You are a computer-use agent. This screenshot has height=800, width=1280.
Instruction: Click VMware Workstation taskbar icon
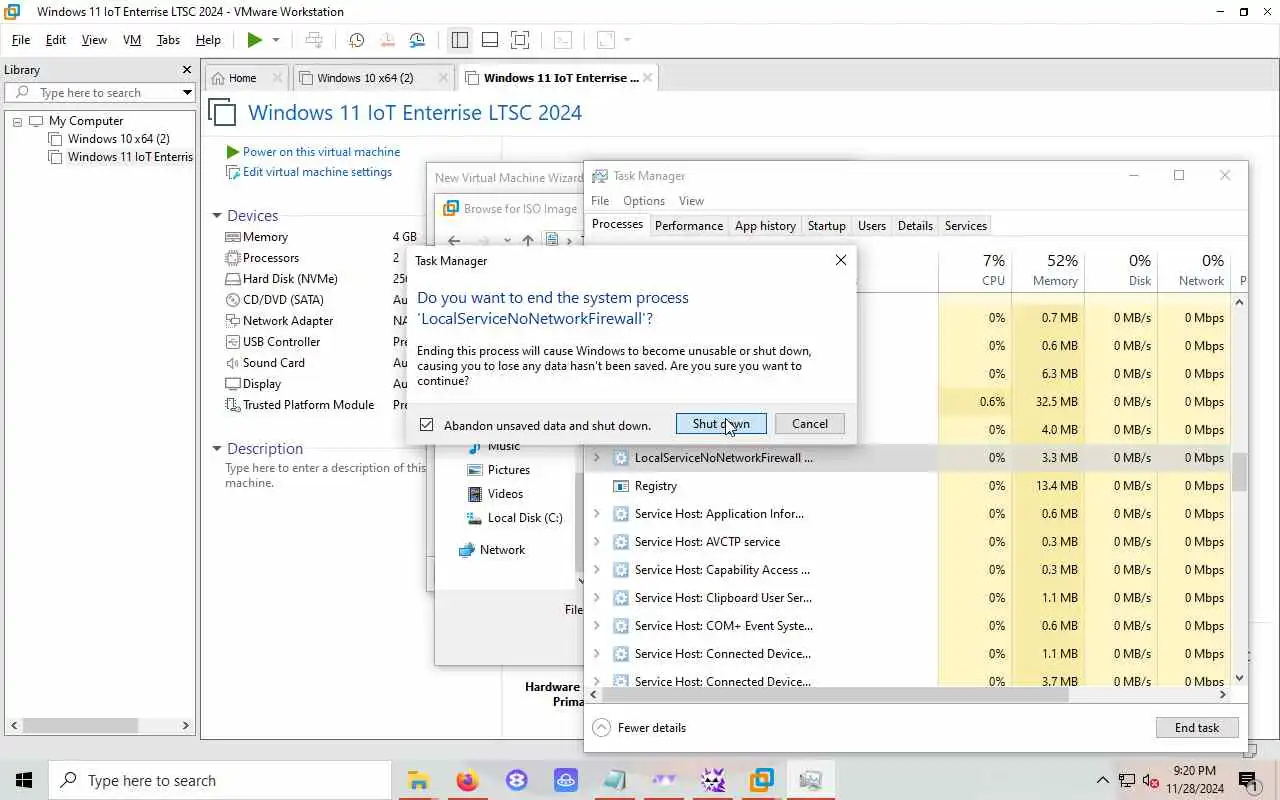coord(762,780)
